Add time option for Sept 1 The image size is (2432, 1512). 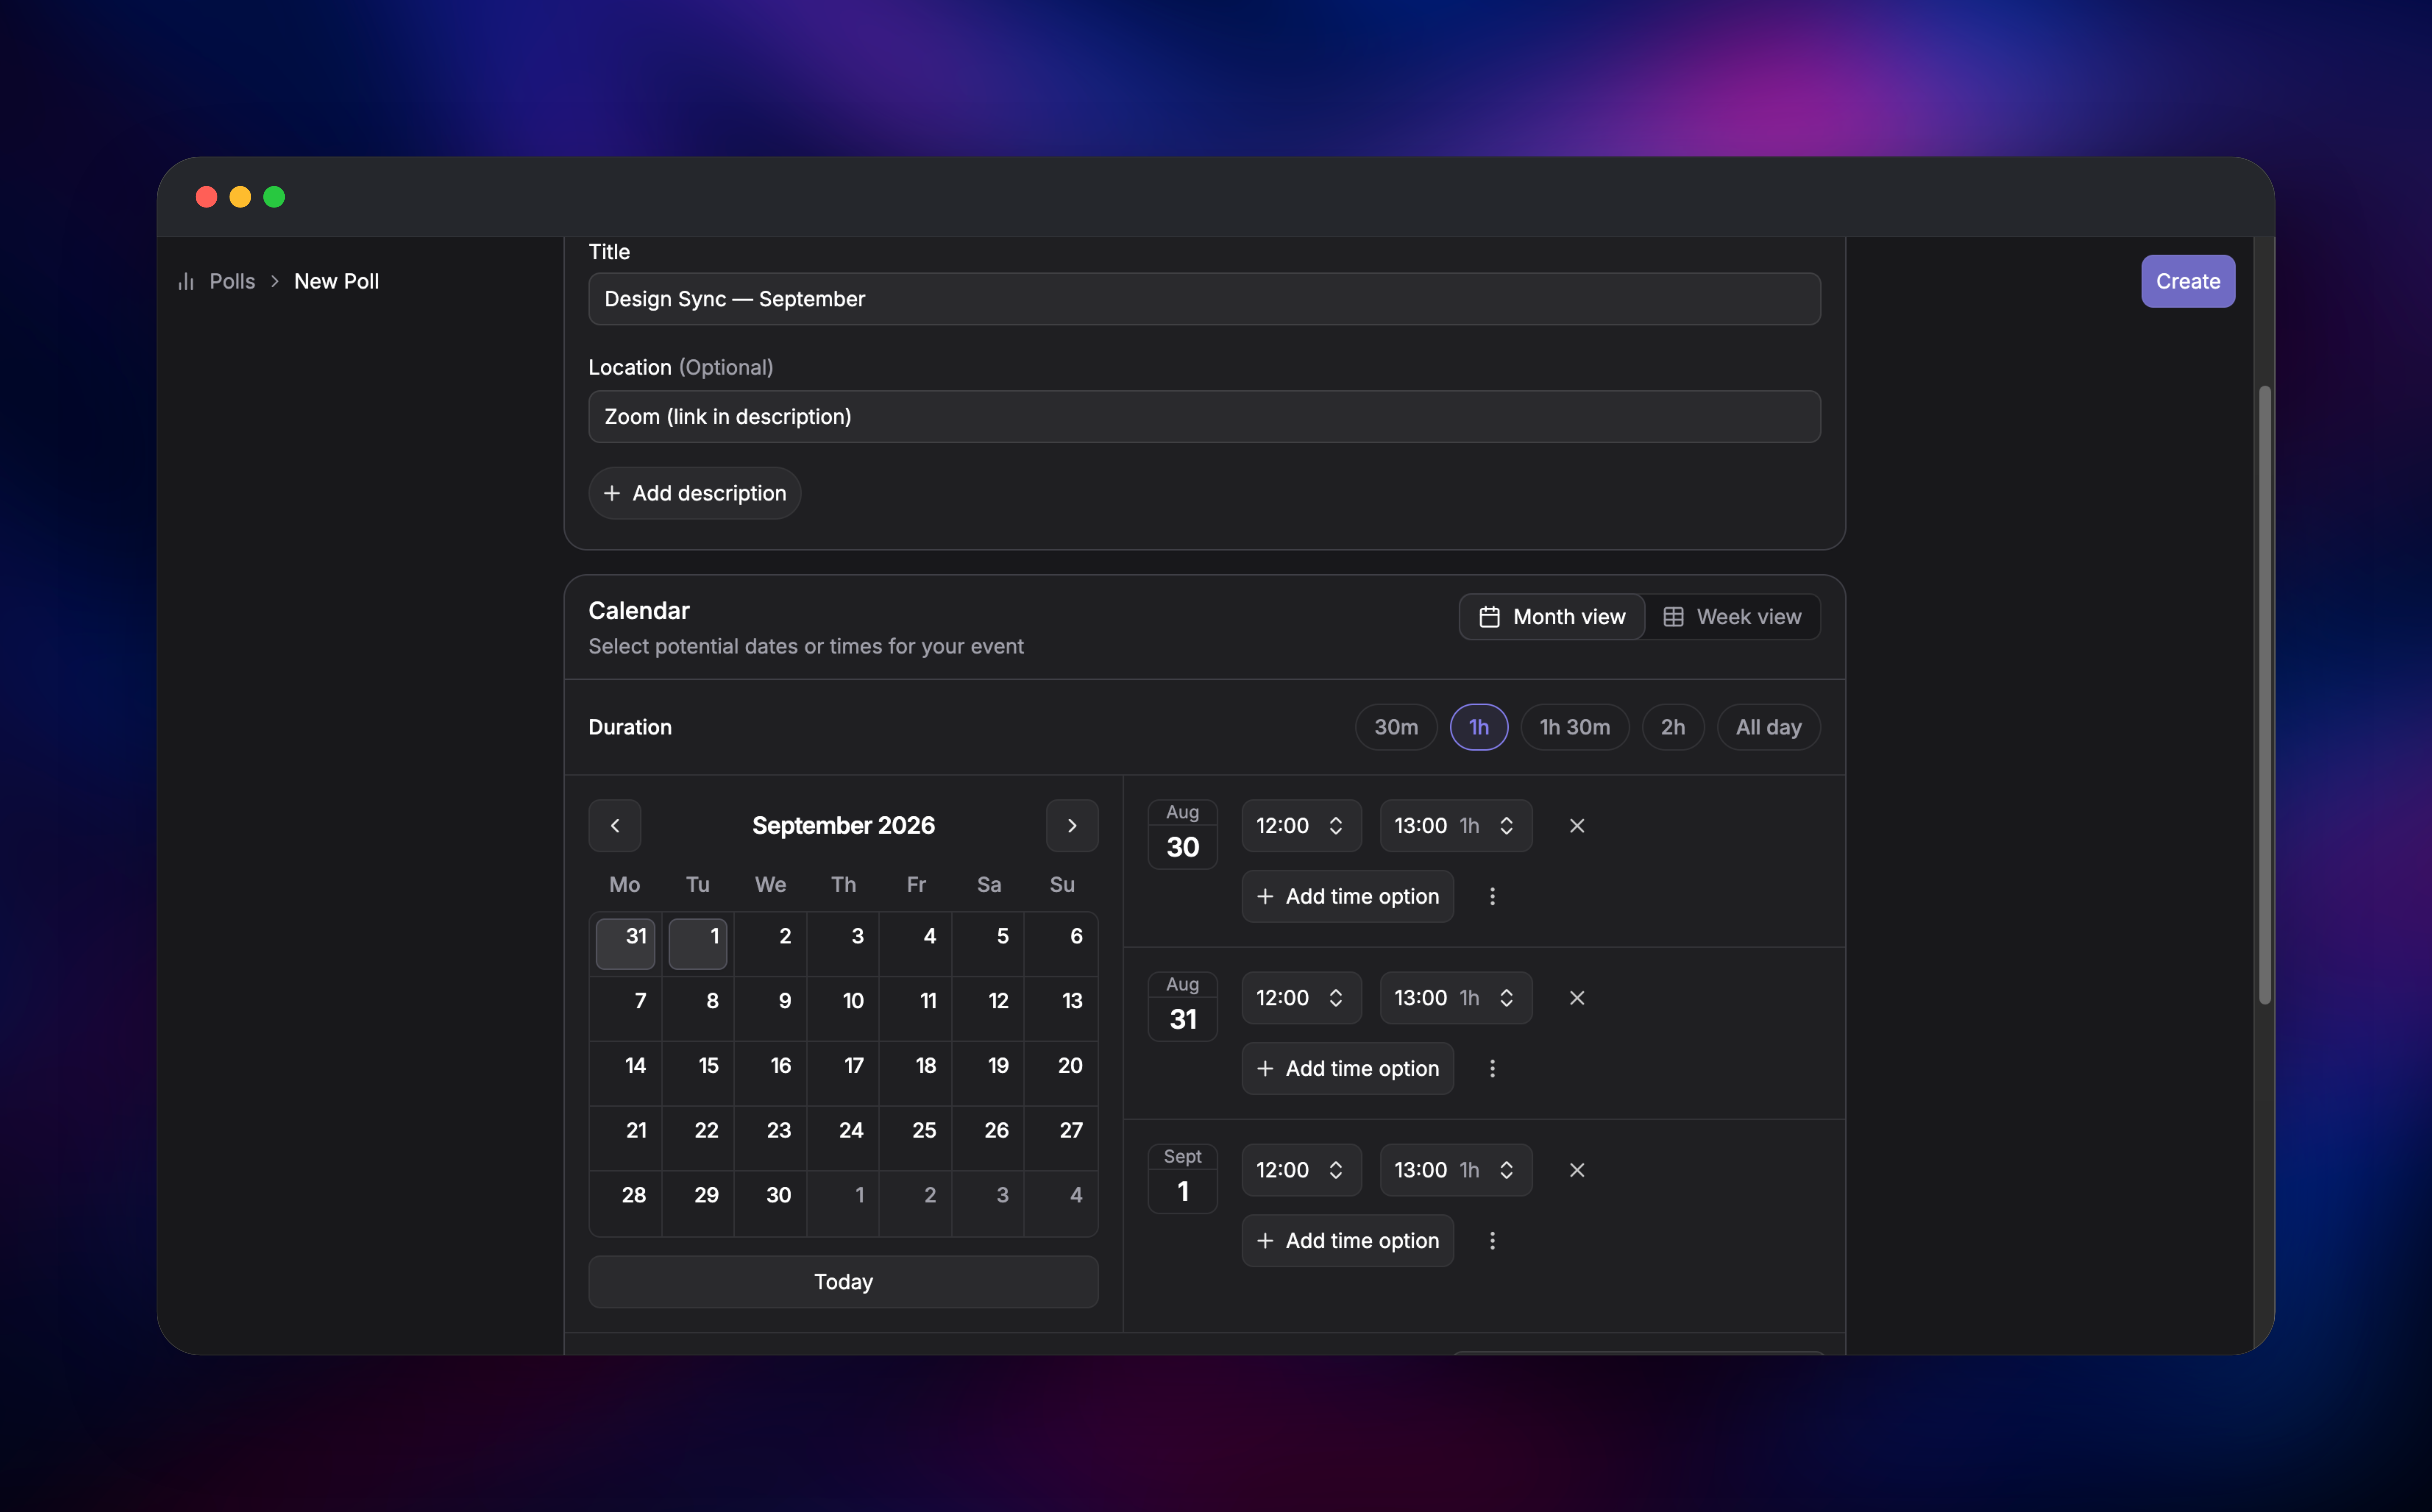click(x=1347, y=1240)
